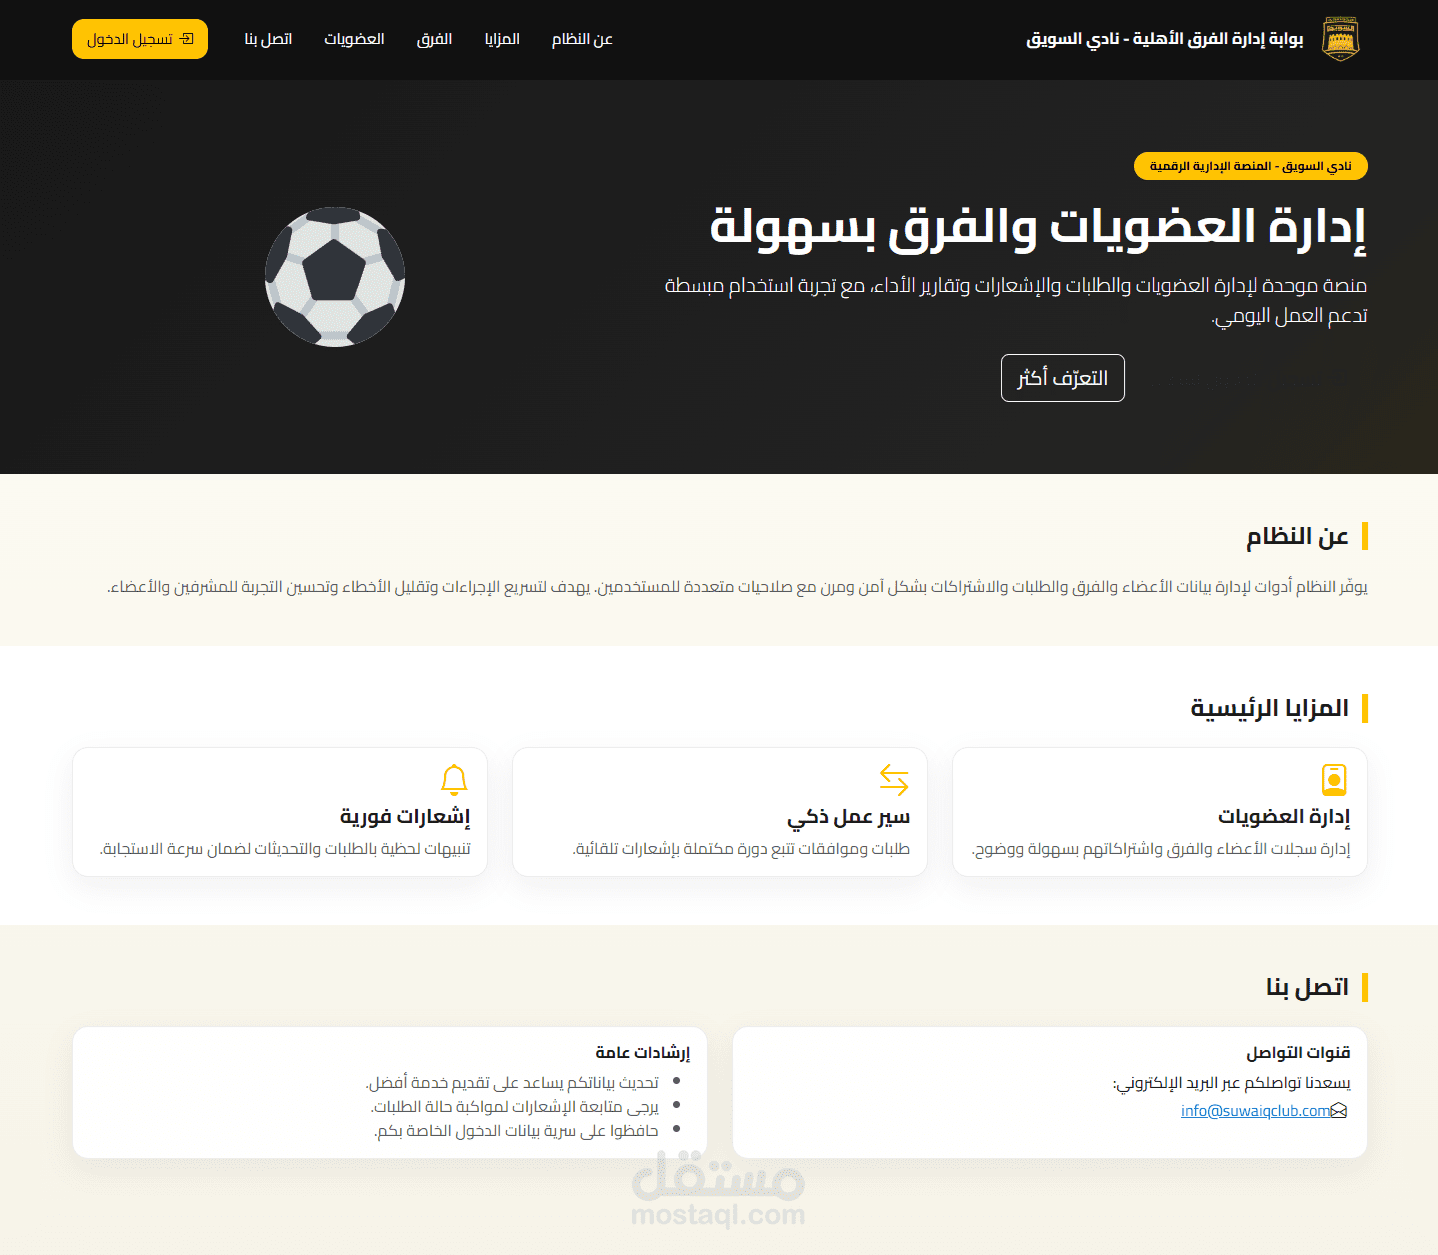Click the المزايا الرئيسية section heading
Image resolution: width=1438 pixels, height=1255 pixels.
coord(1269,709)
